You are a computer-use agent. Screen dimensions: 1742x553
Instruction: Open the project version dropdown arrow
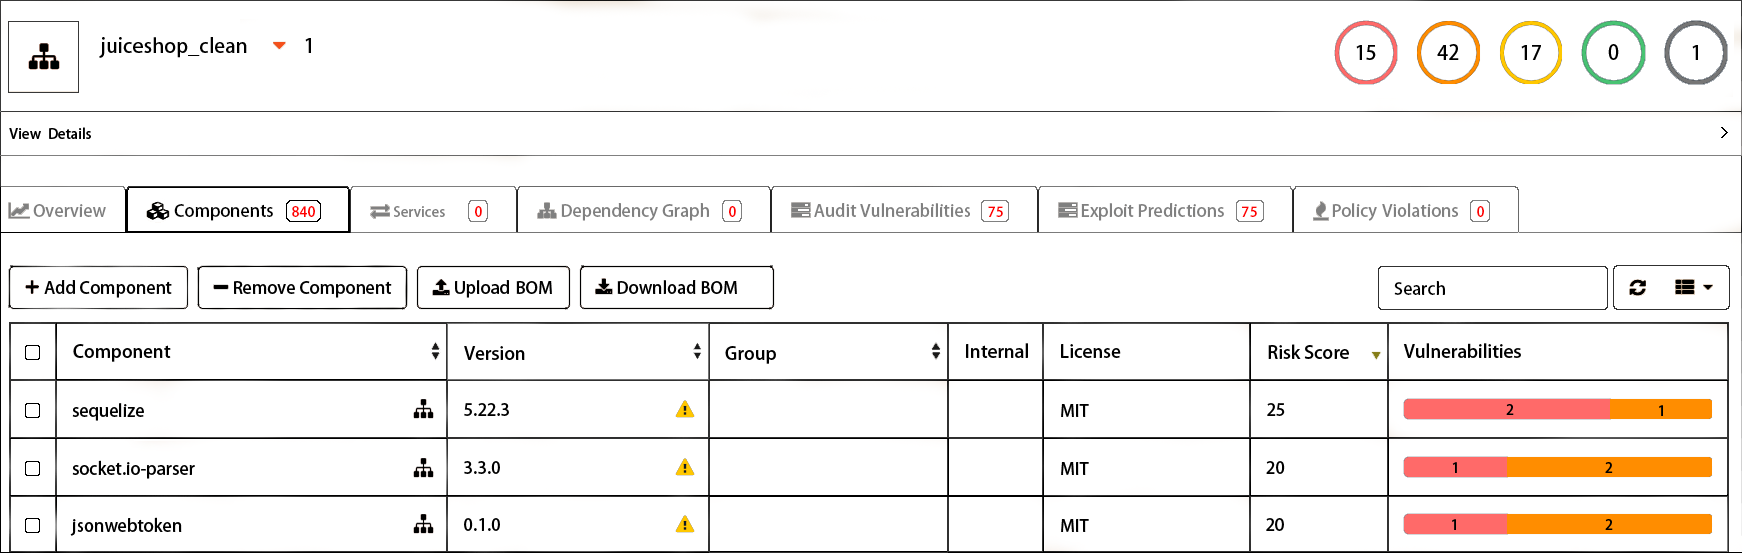pyautogui.click(x=280, y=46)
